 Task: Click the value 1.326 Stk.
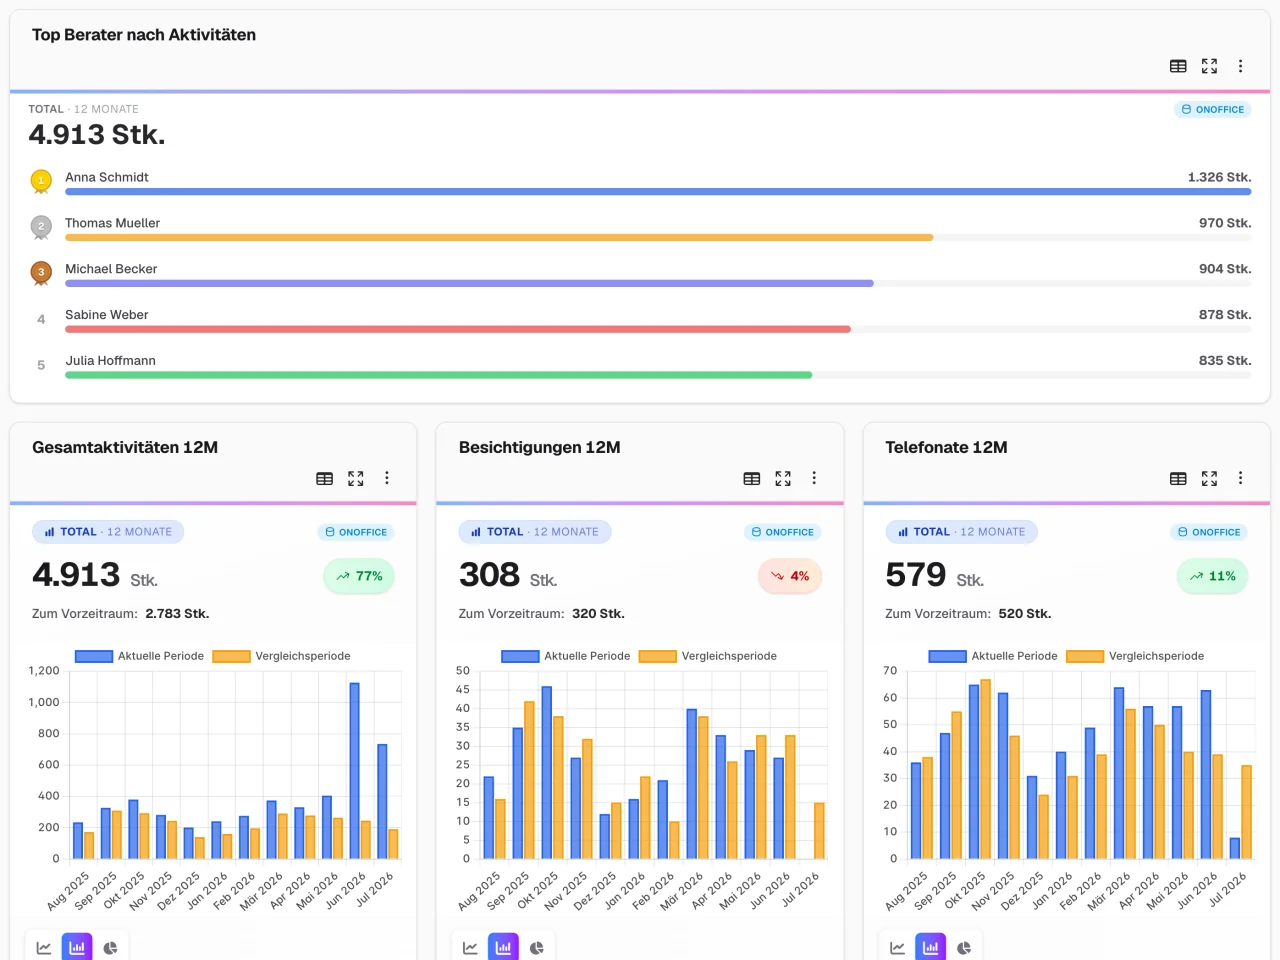point(1219,177)
